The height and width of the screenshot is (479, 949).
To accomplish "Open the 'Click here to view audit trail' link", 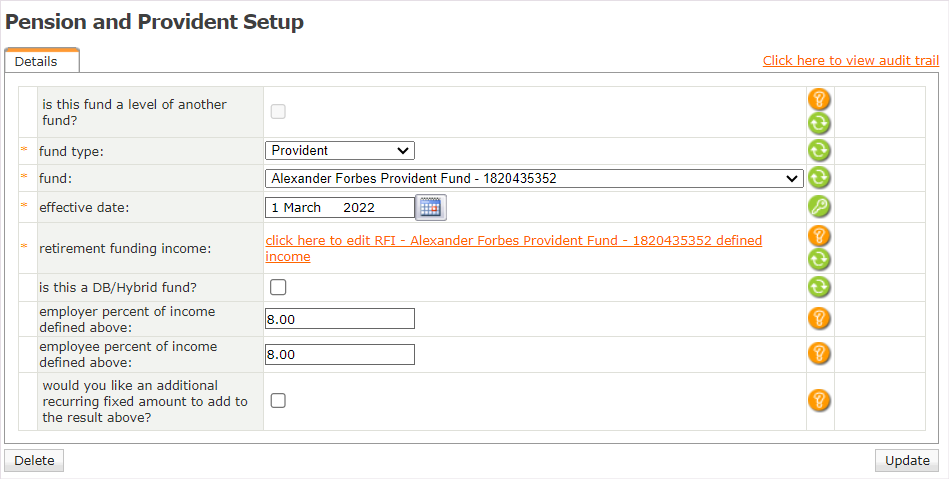I will coord(851,61).
